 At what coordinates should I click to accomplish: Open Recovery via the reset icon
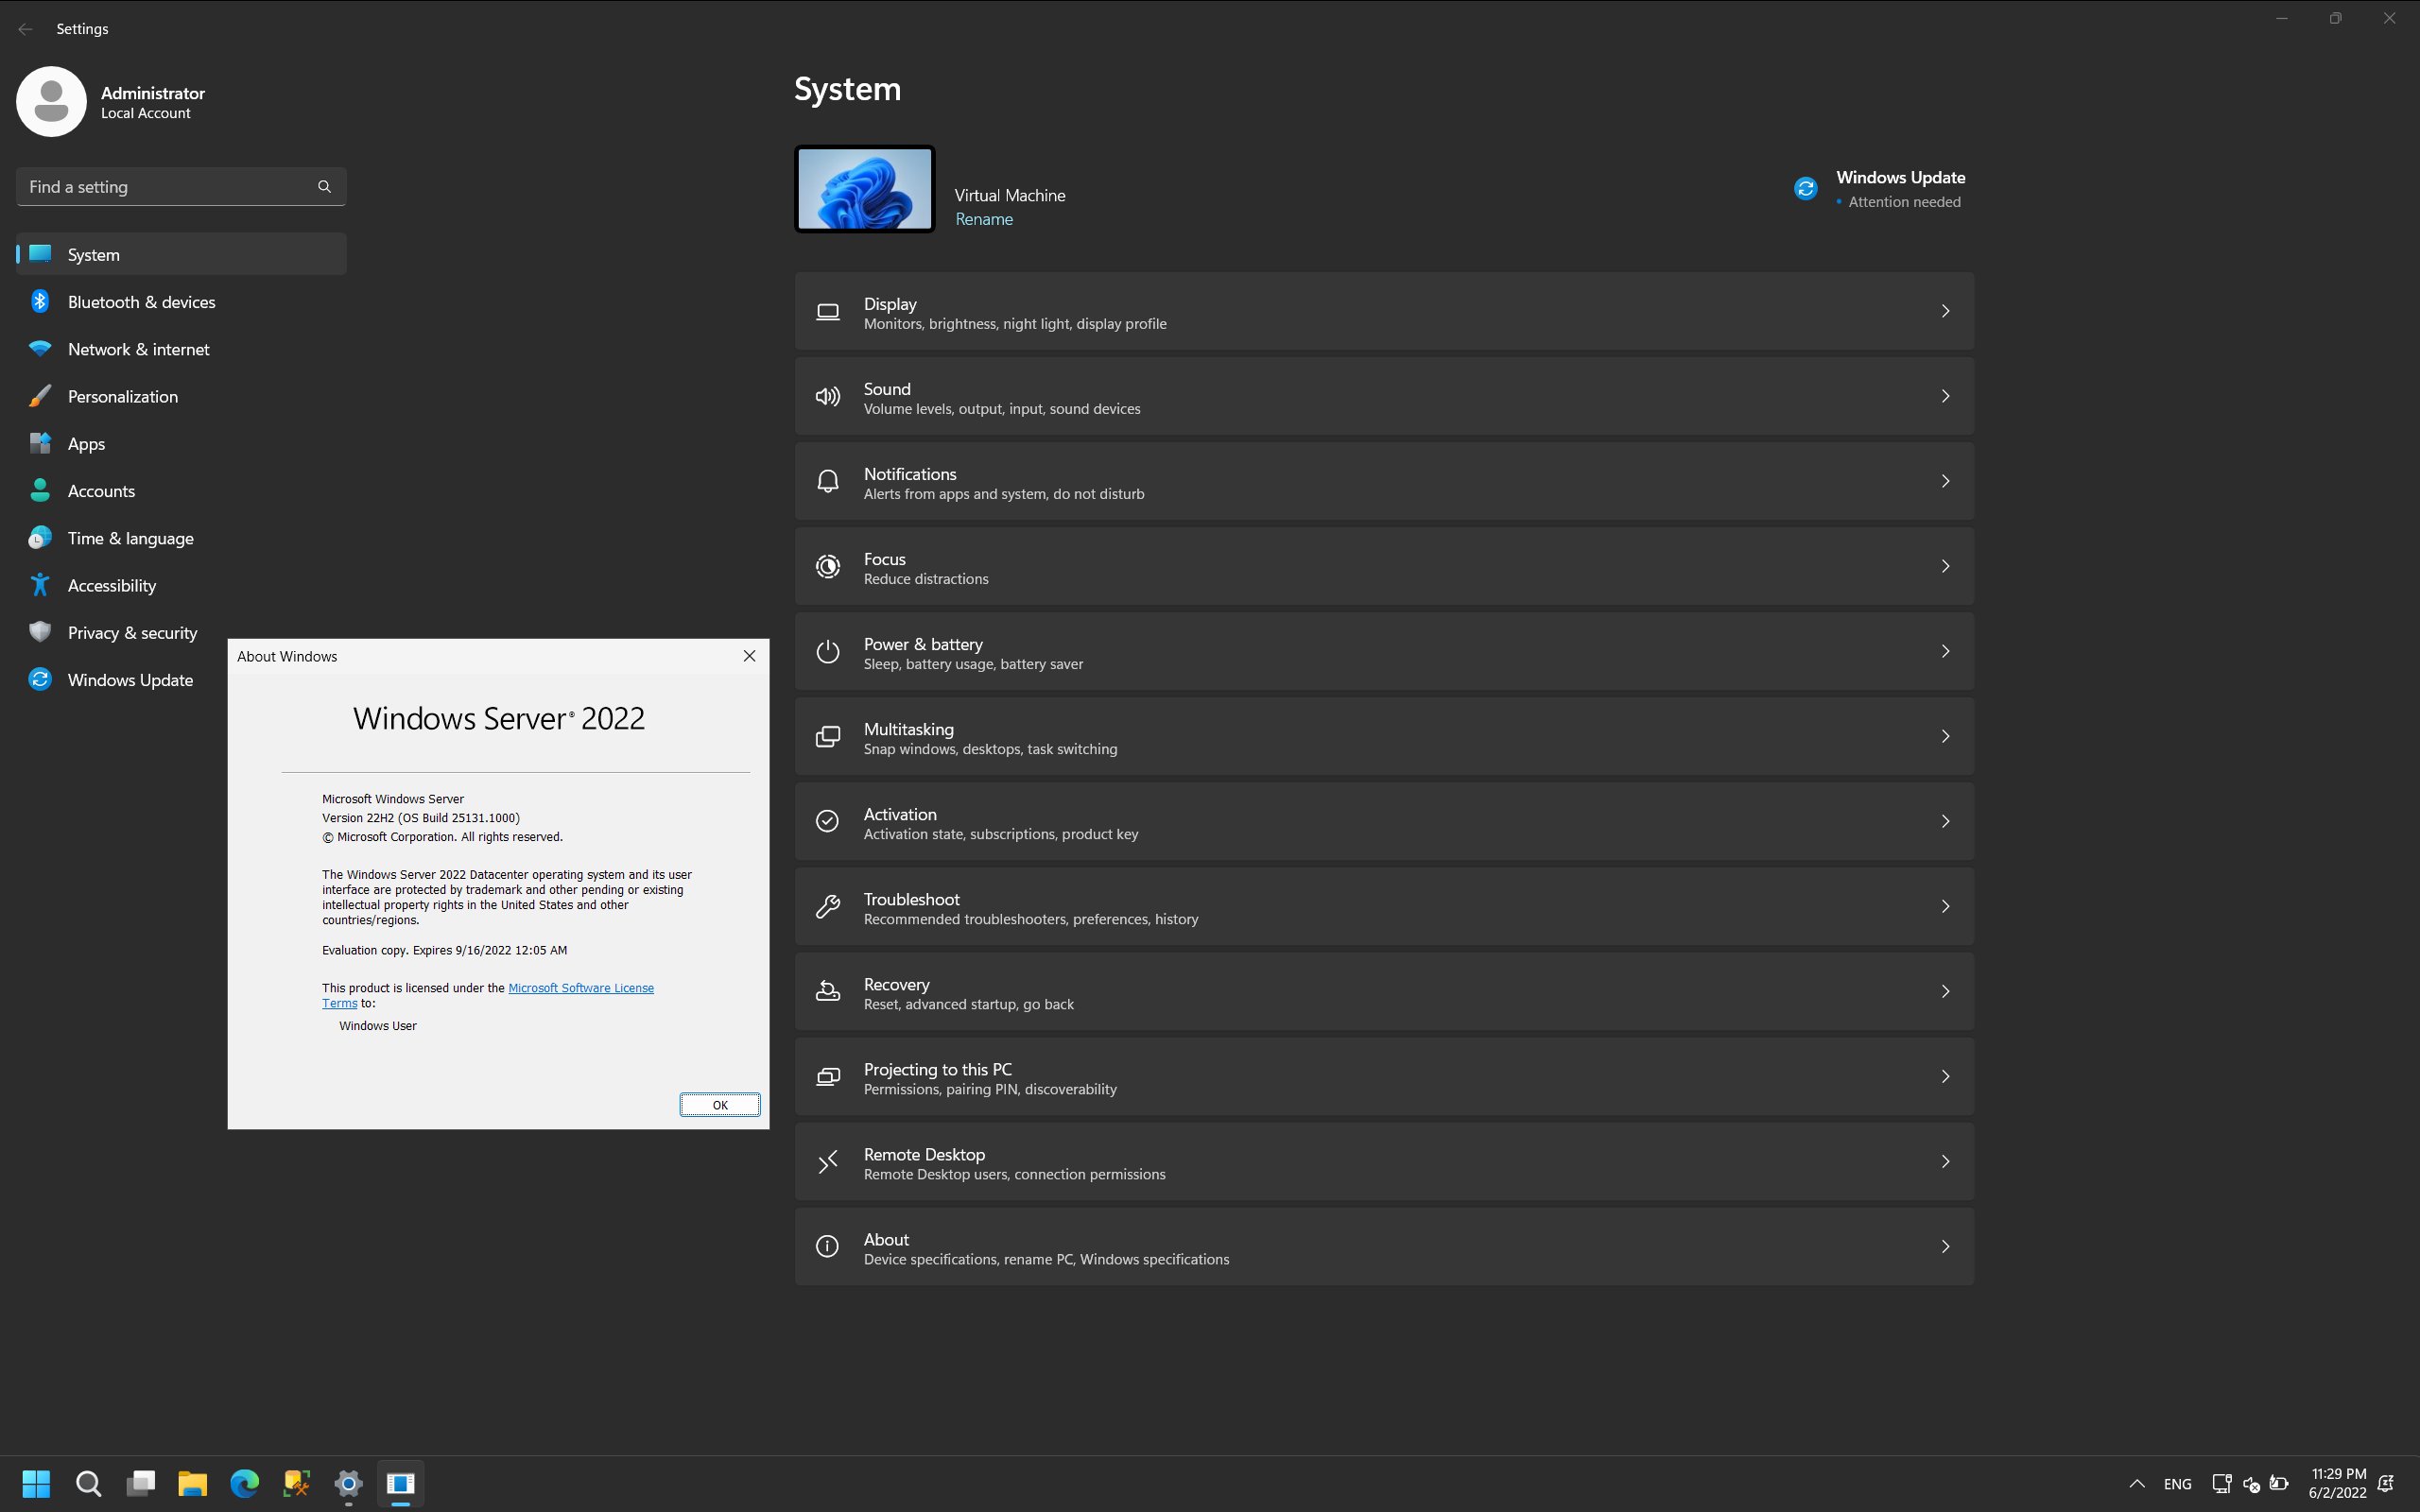coord(828,991)
